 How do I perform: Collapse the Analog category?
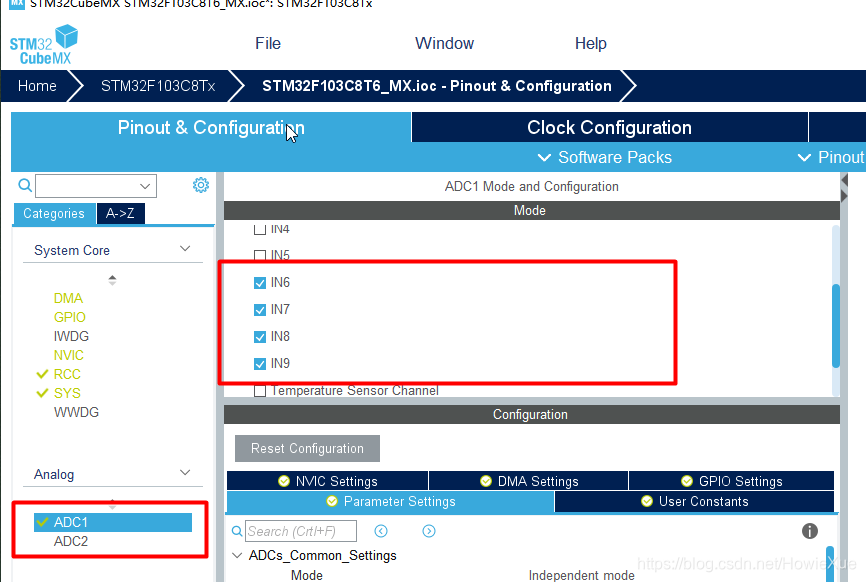pyautogui.click(x=185, y=473)
